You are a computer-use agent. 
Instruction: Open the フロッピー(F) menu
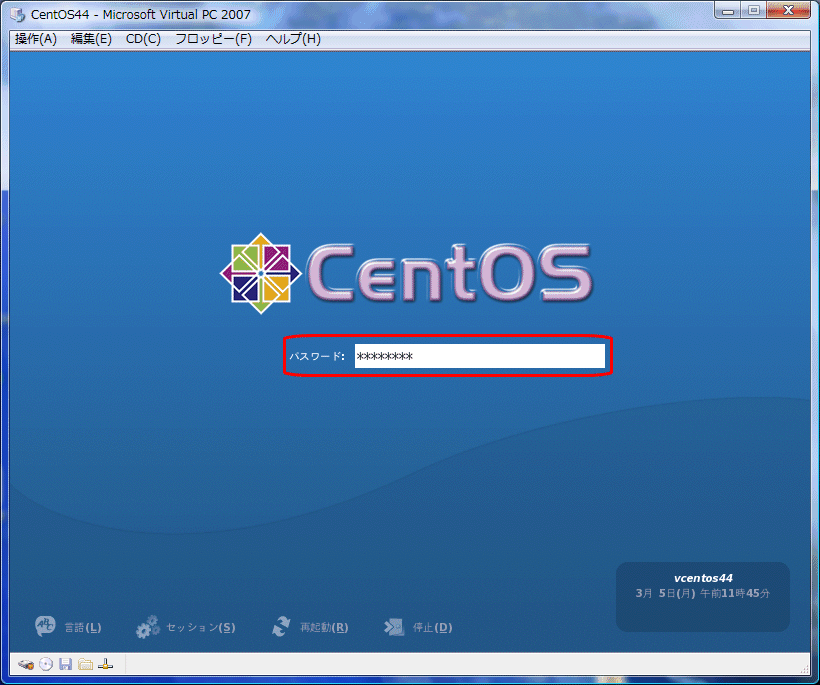pyautogui.click(x=213, y=39)
